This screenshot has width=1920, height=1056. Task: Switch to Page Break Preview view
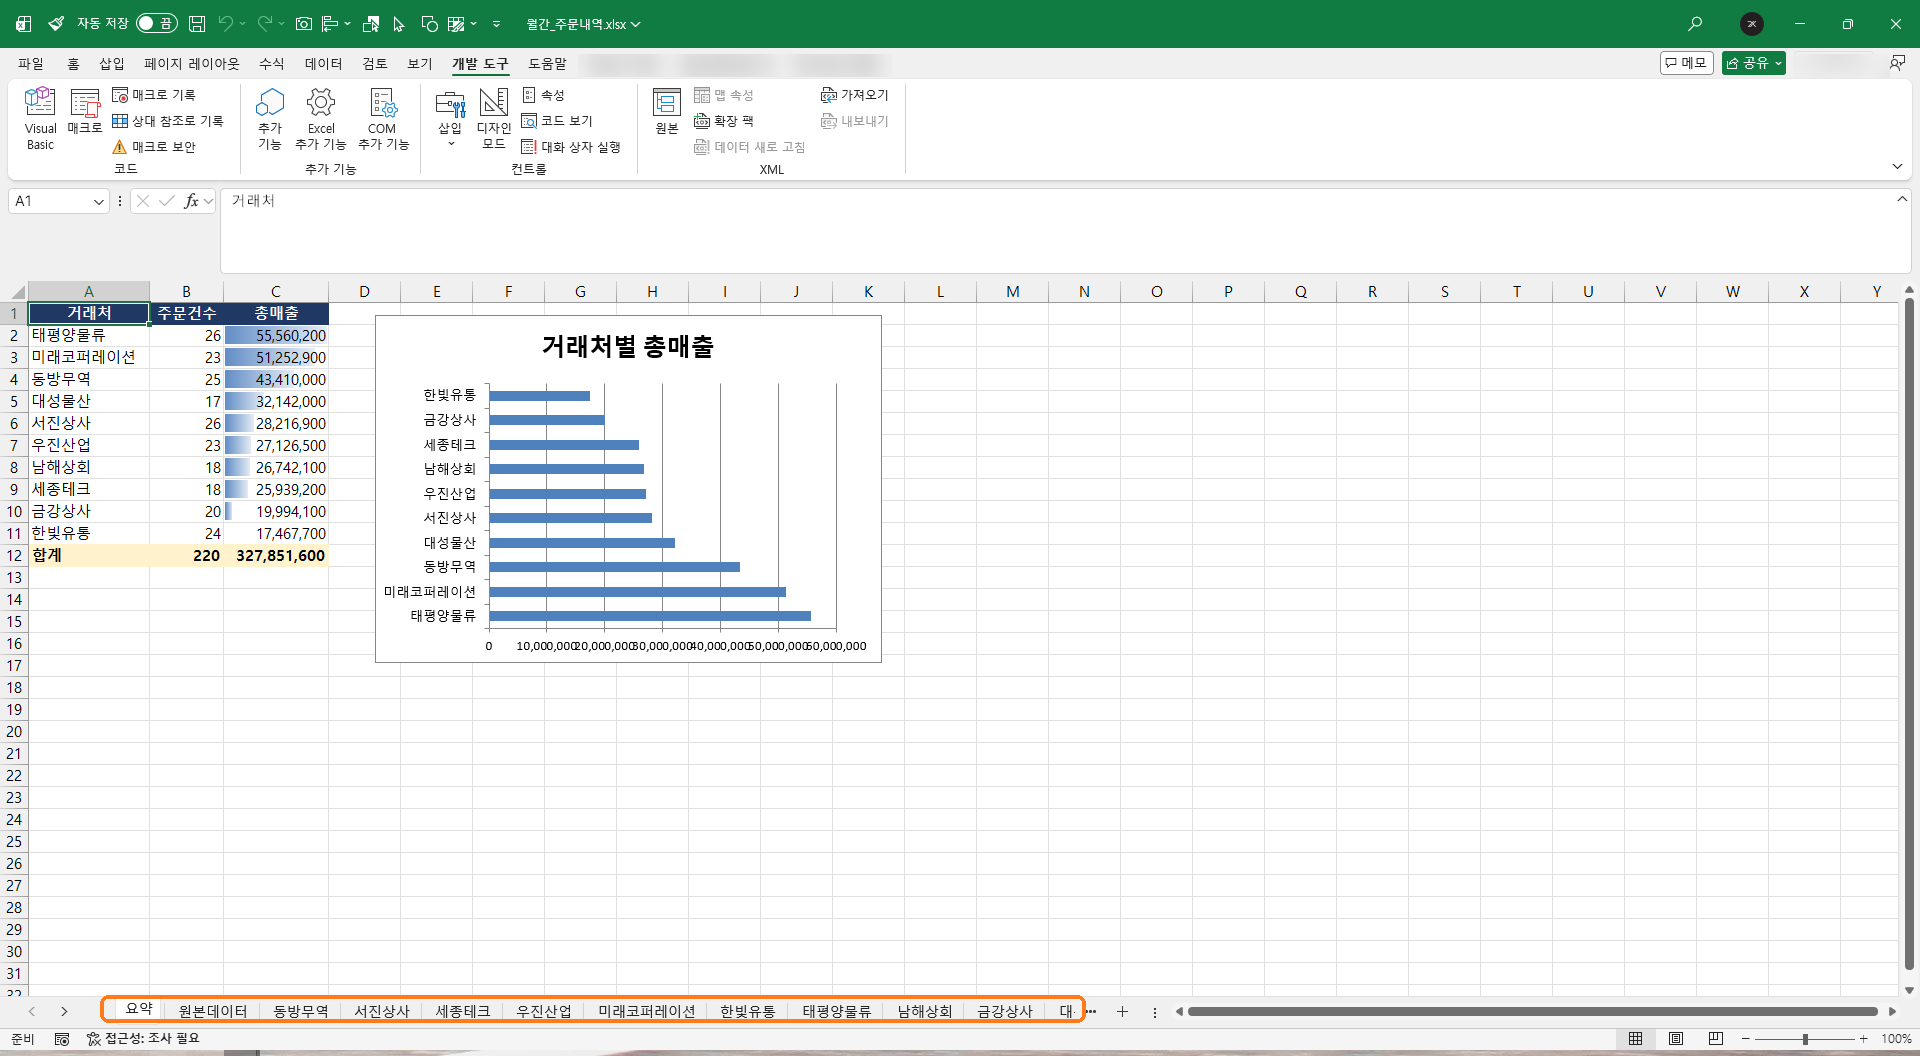click(1716, 1039)
